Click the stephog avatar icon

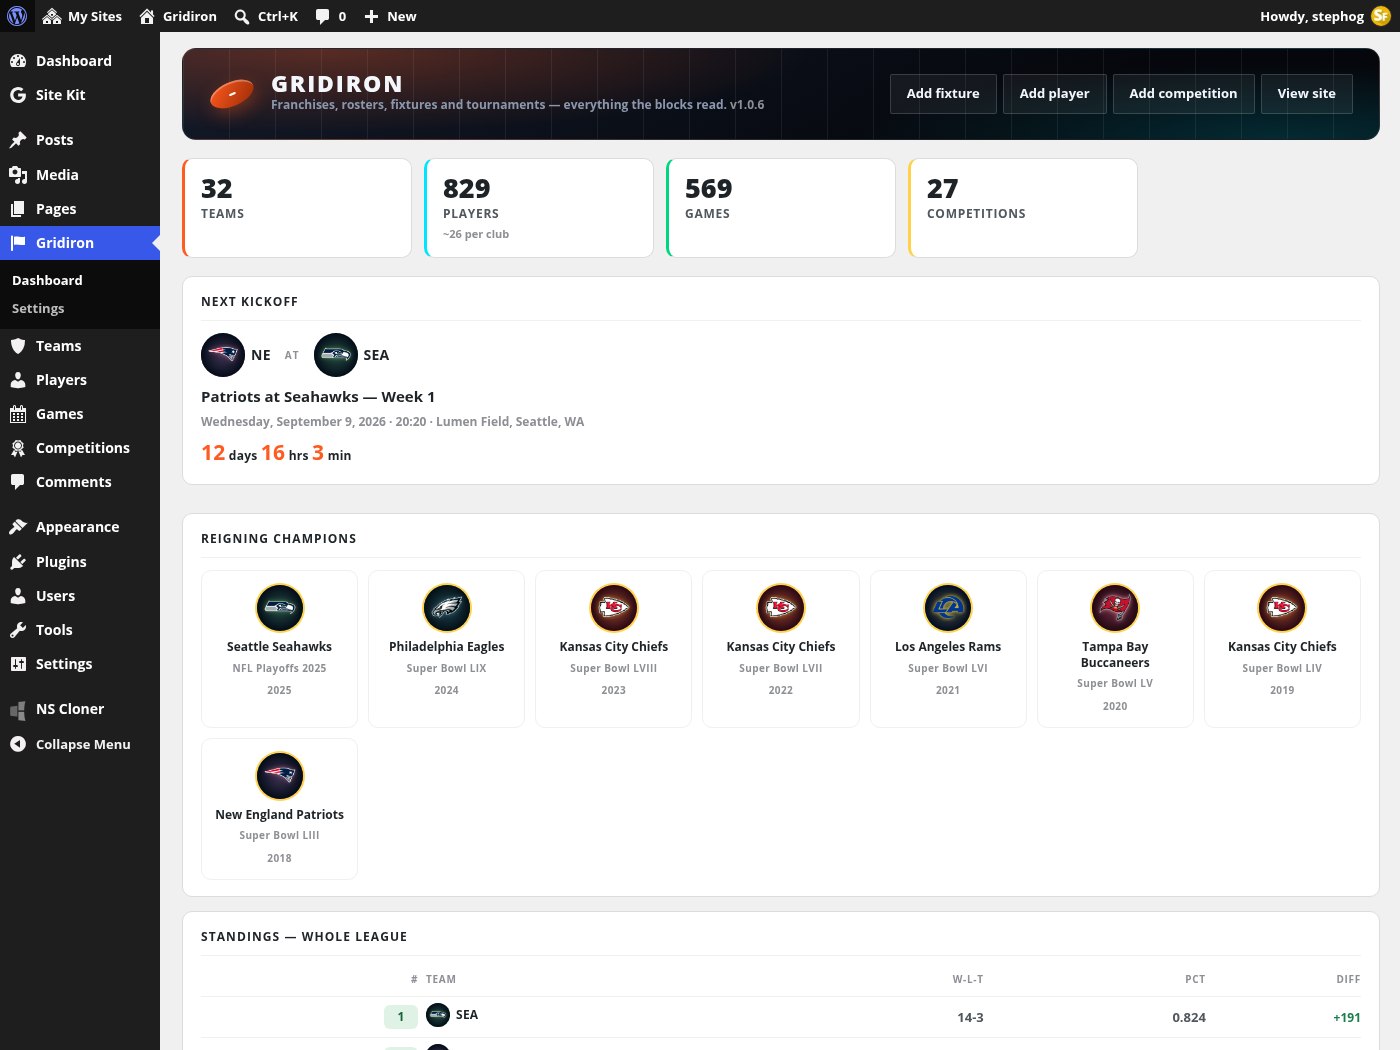1381,16
